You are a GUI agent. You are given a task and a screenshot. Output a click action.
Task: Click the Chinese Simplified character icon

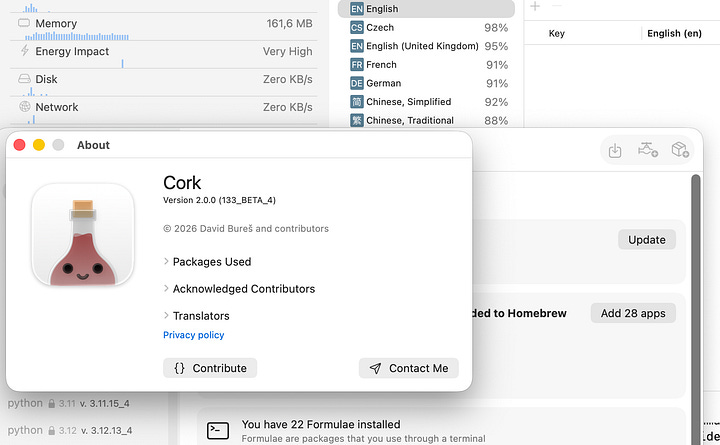357,102
